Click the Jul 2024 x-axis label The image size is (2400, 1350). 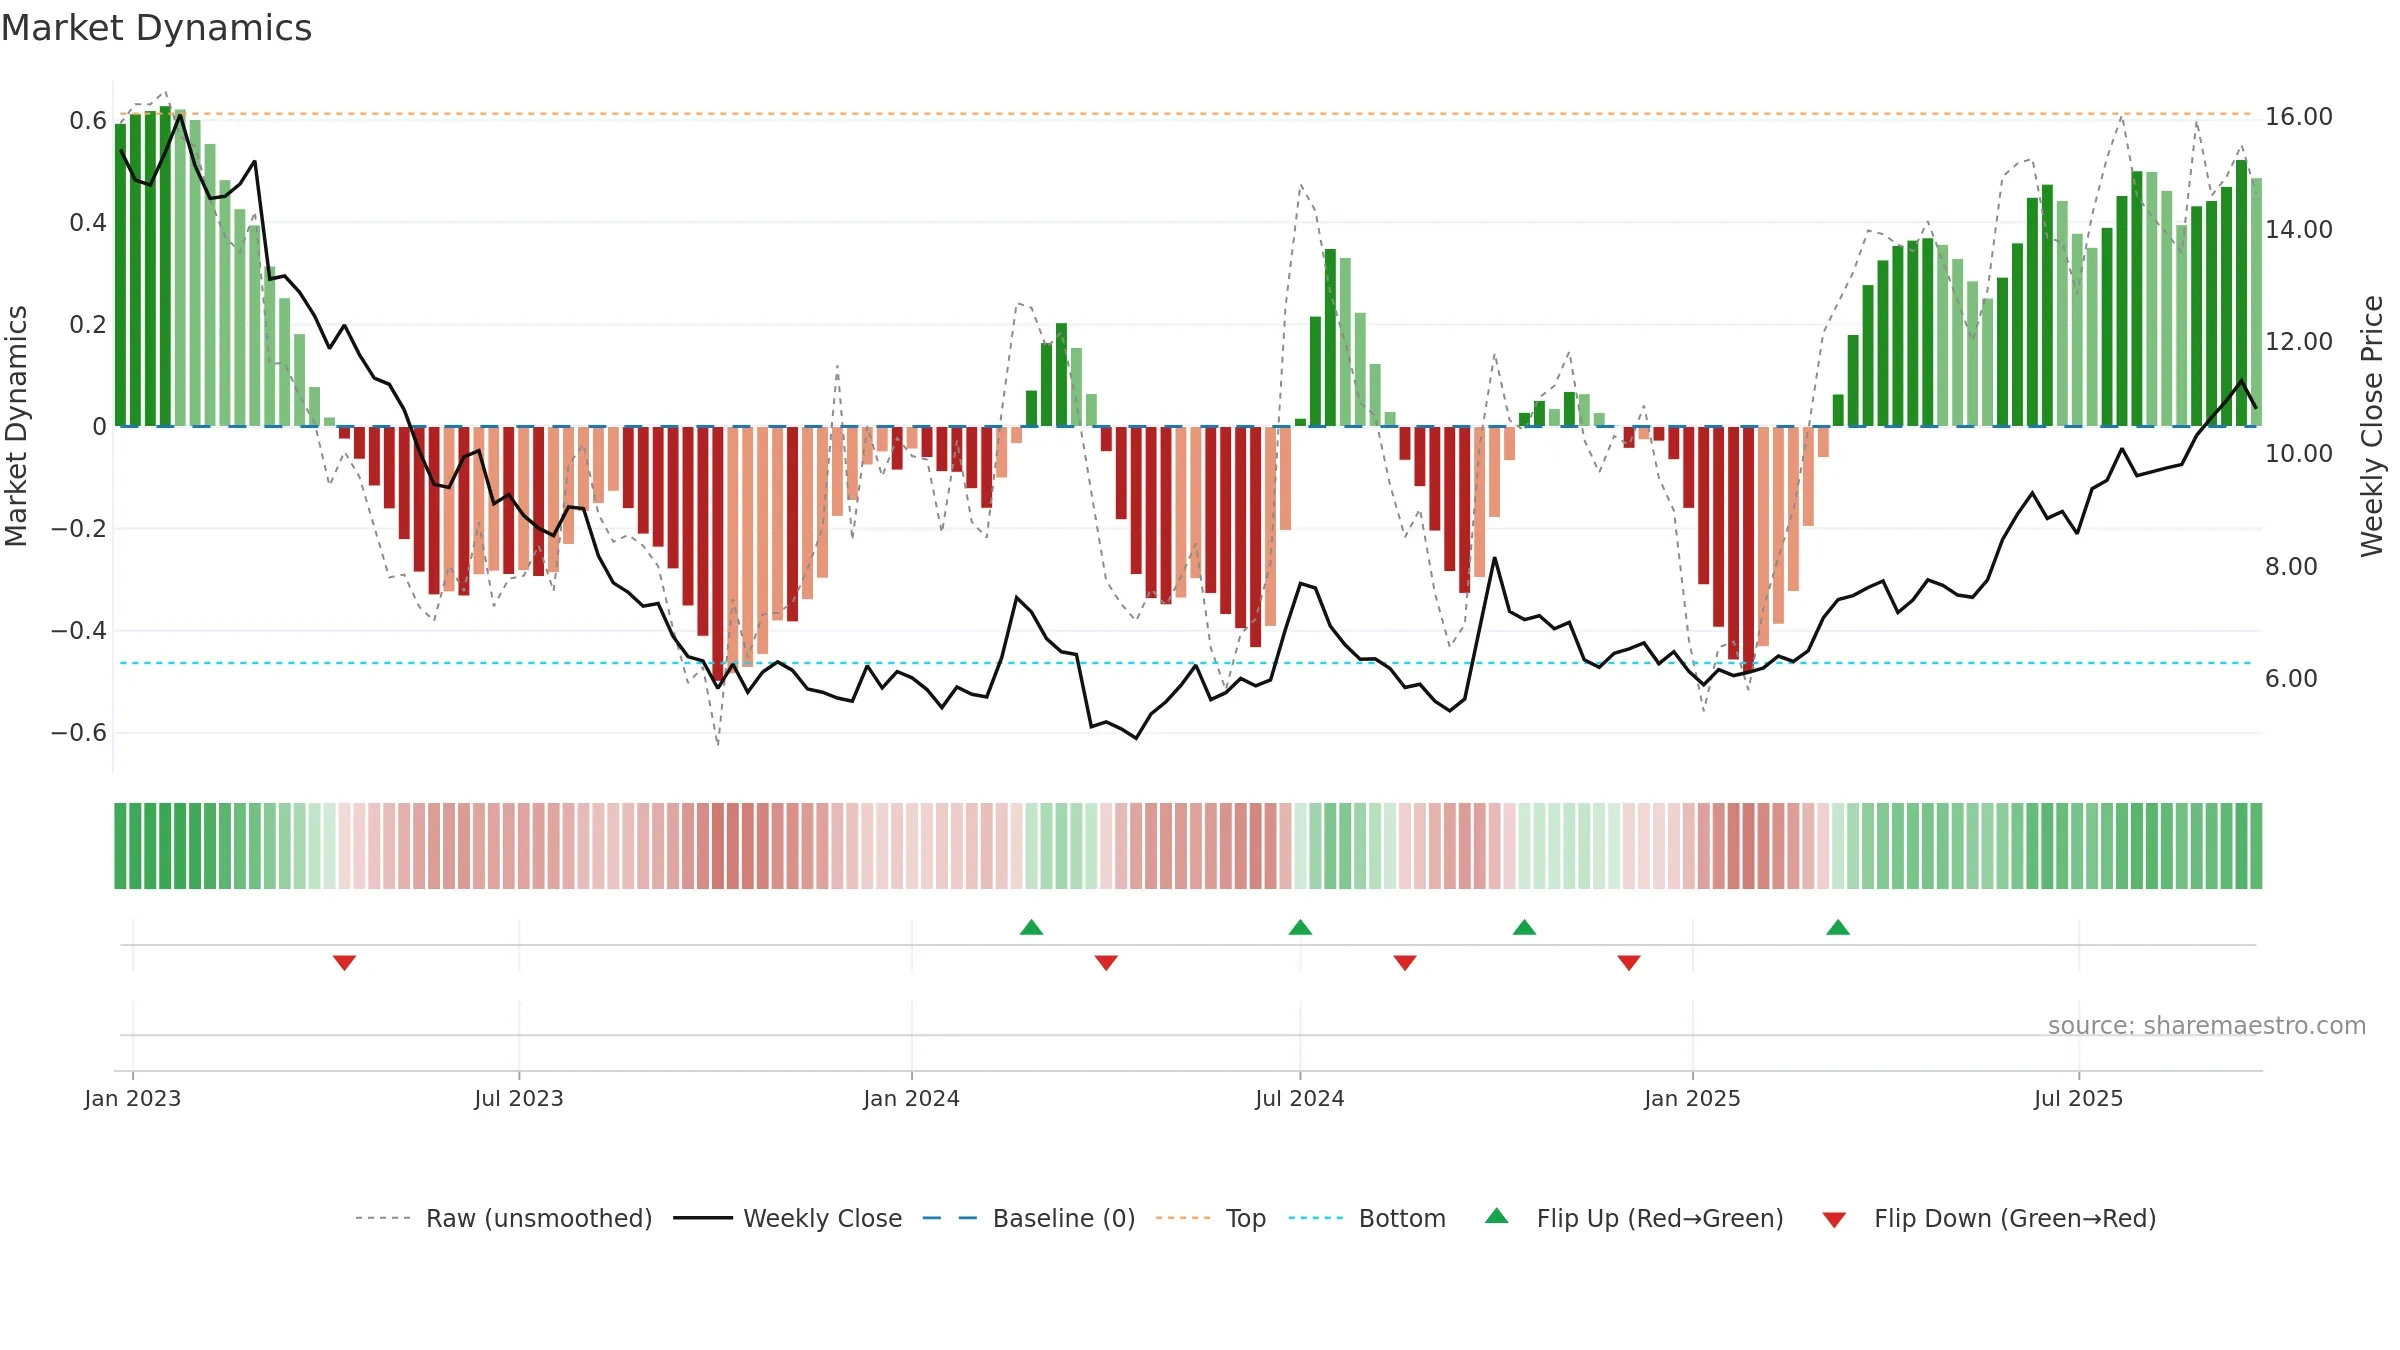(1300, 1099)
